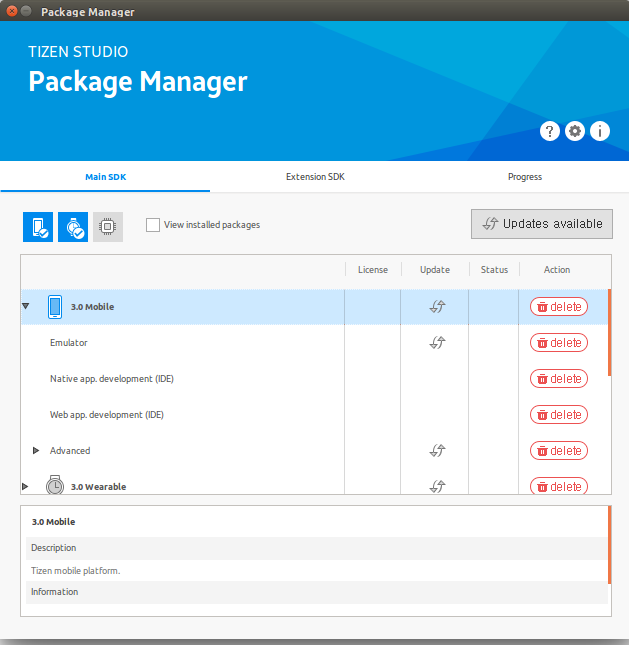
Task: Switch to the Progress tab
Action: click(x=524, y=177)
